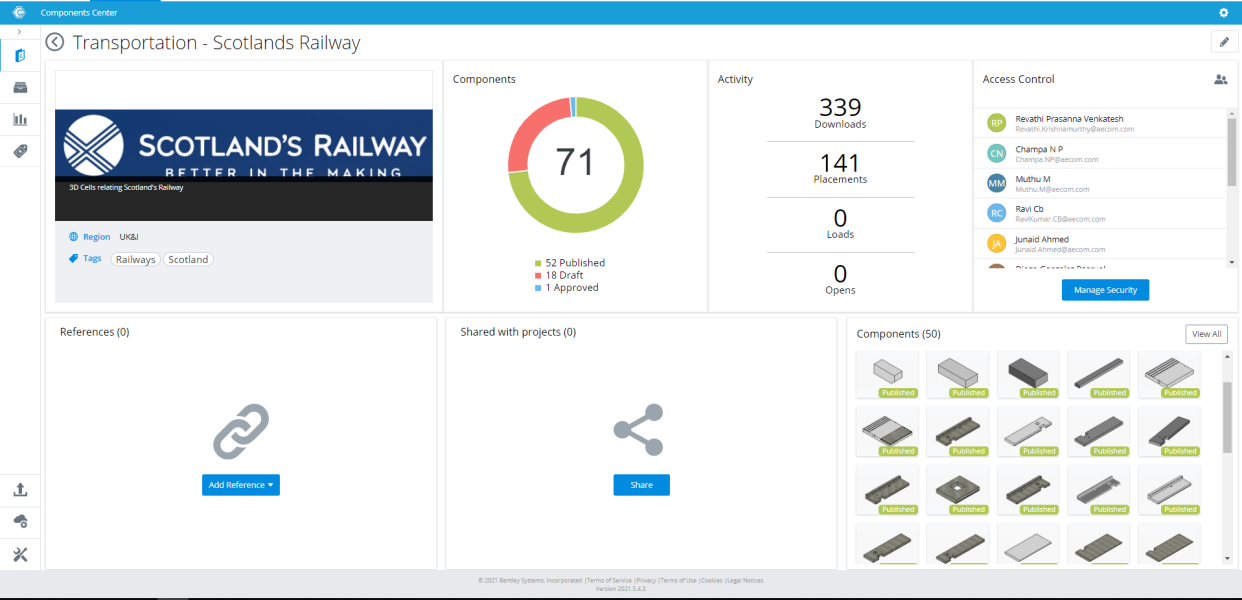1242x600 pixels.
Task: Open the cloud settings sidebar icon
Action: 20,521
